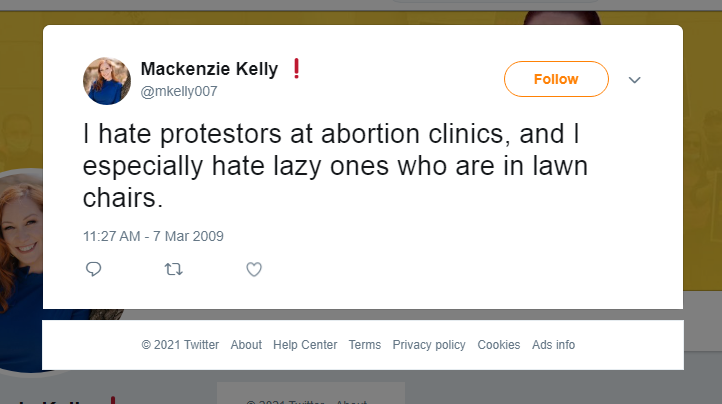Open the Terms link

coord(364,345)
